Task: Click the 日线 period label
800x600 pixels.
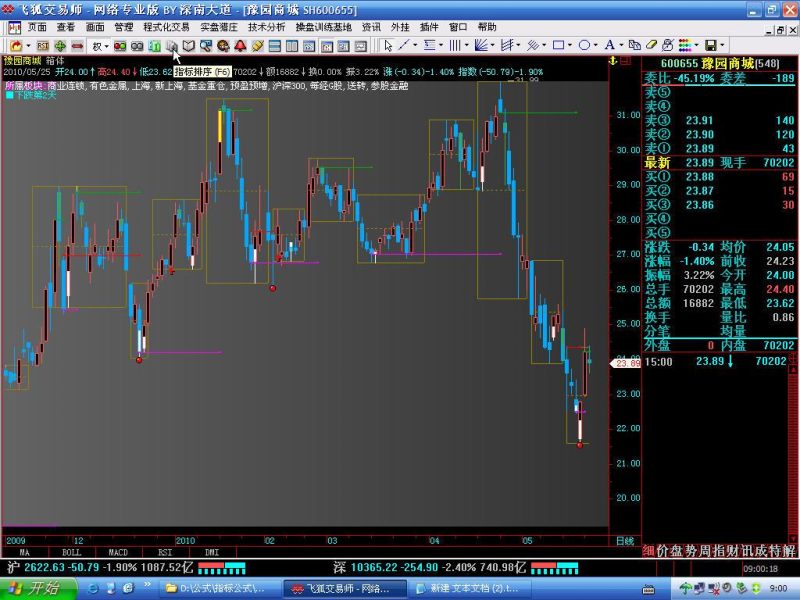Action: coord(625,541)
